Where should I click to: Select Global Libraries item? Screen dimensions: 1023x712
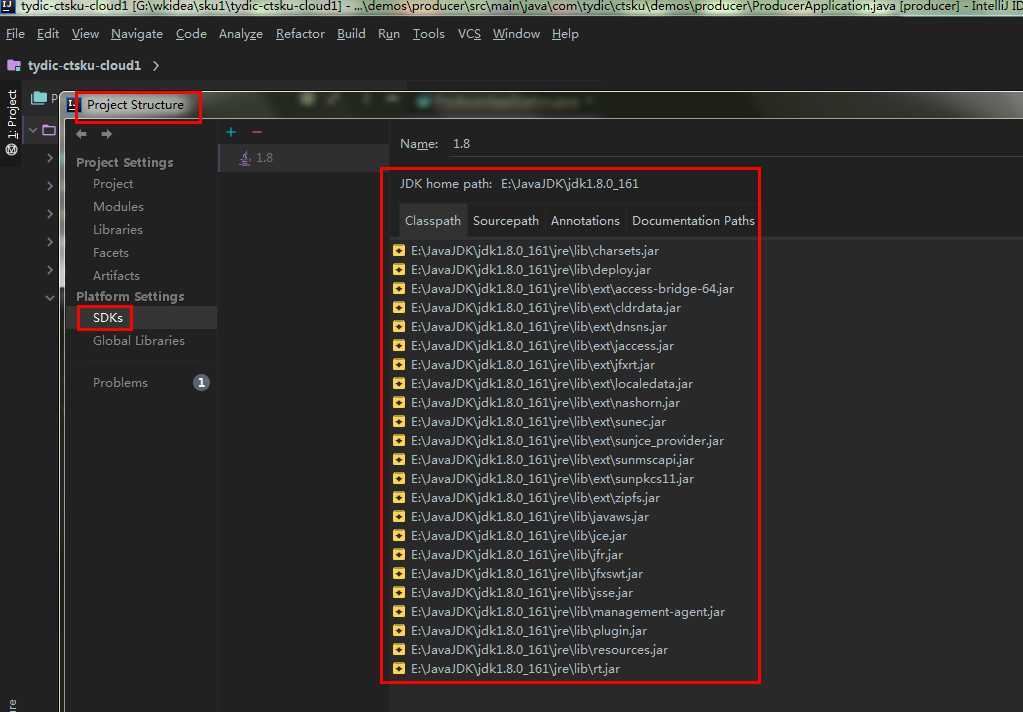(x=138, y=341)
